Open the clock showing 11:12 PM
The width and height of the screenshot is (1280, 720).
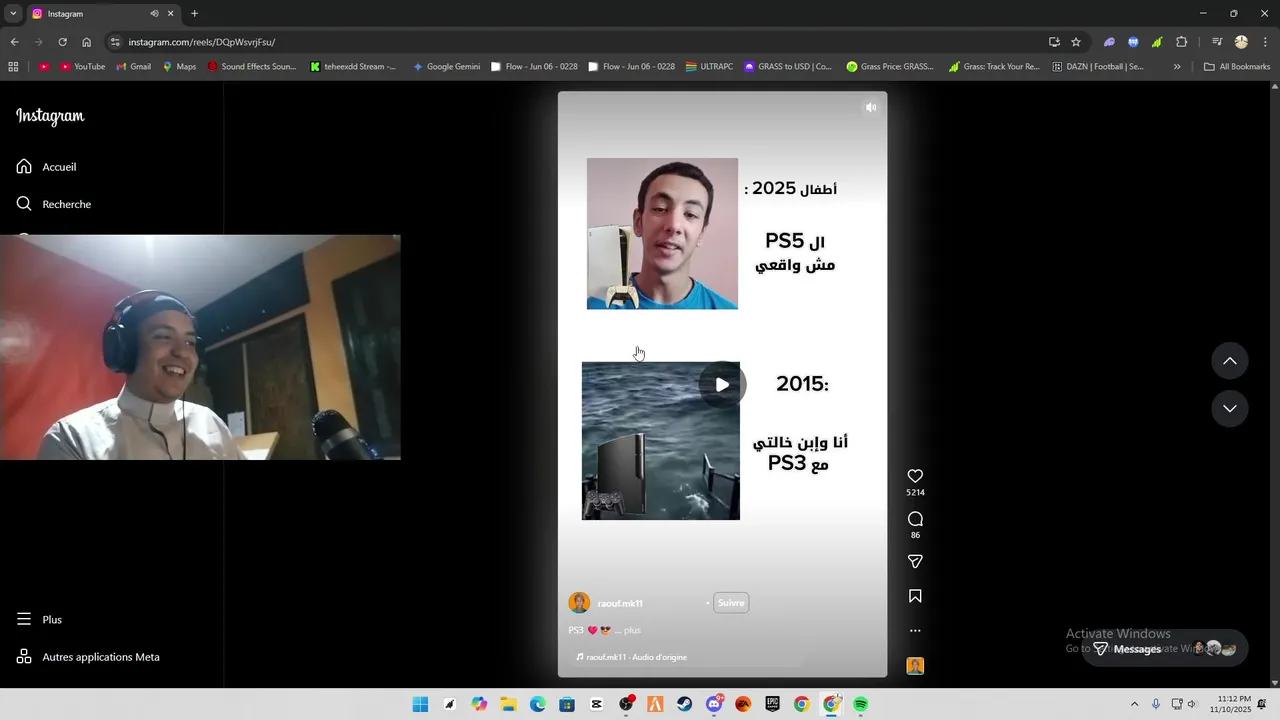tap(1230, 704)
